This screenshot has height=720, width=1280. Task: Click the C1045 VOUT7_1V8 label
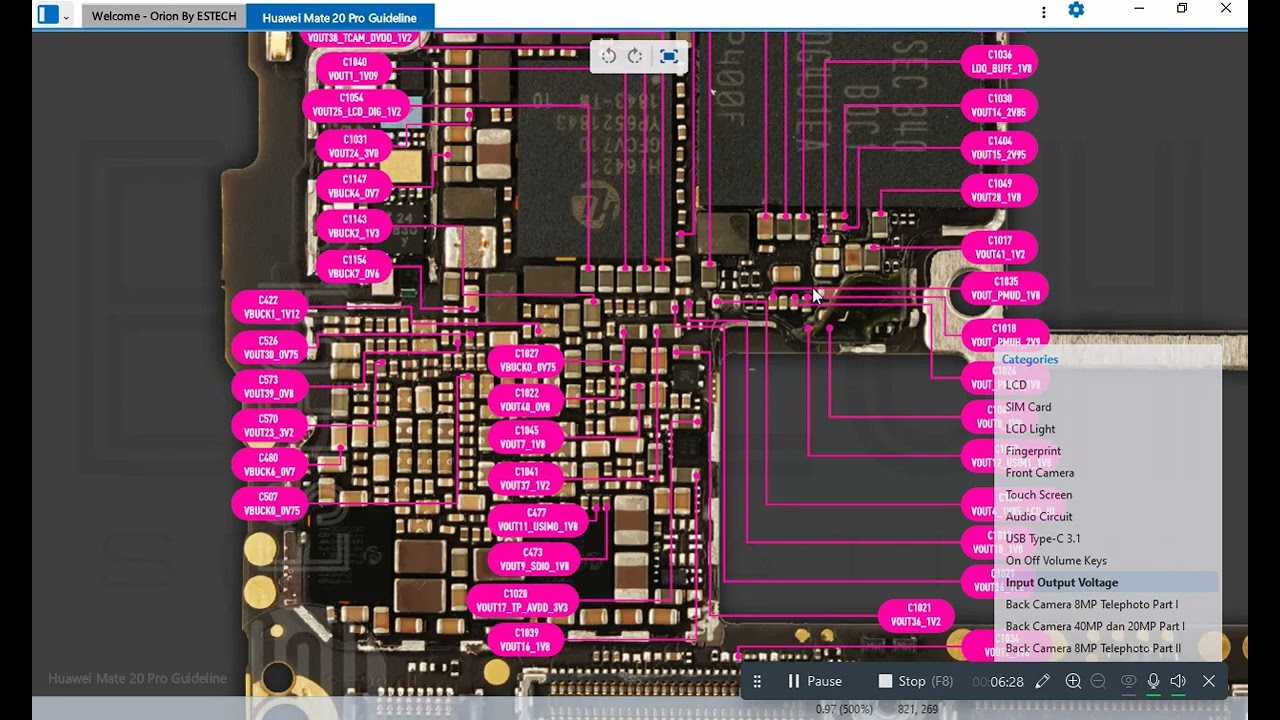tap(527, 438)
